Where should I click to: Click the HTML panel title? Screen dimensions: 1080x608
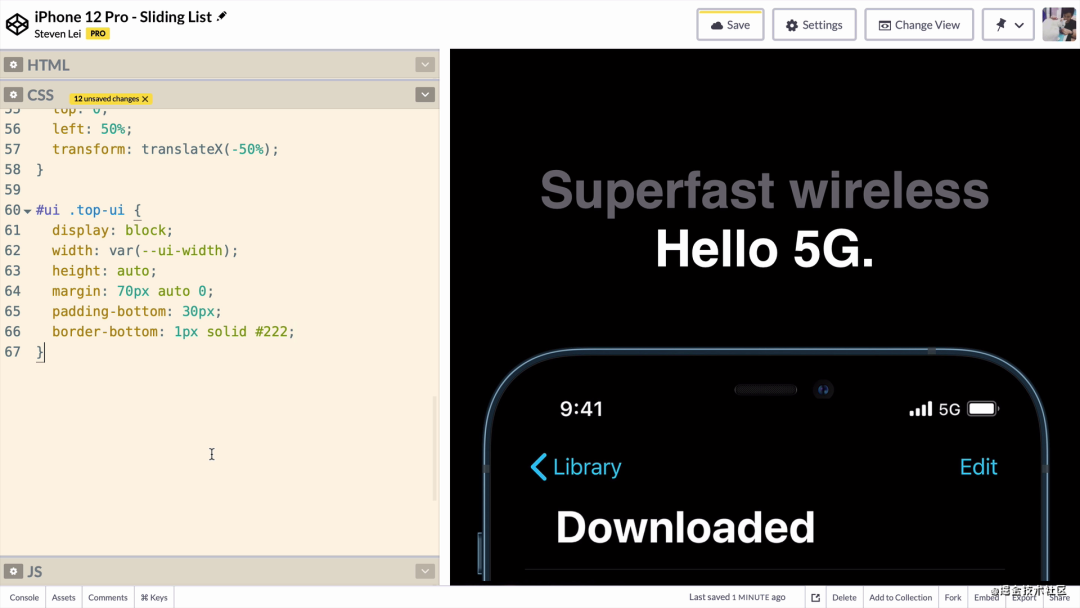point(48,65)
